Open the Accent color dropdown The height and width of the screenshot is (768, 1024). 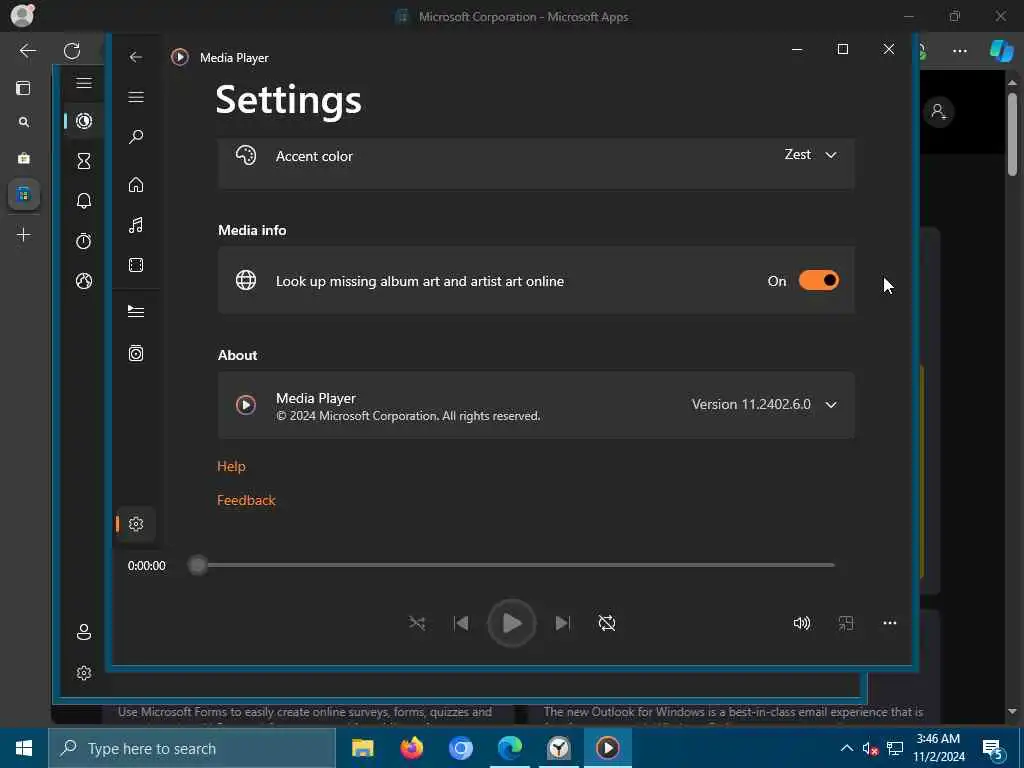pyautogui.click(x=810, y=155)
